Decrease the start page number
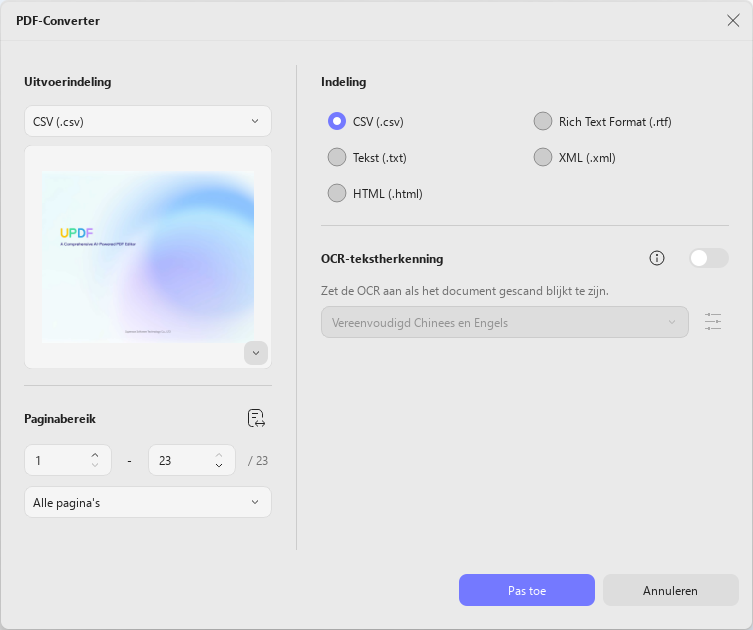 [x=95, y=465]
